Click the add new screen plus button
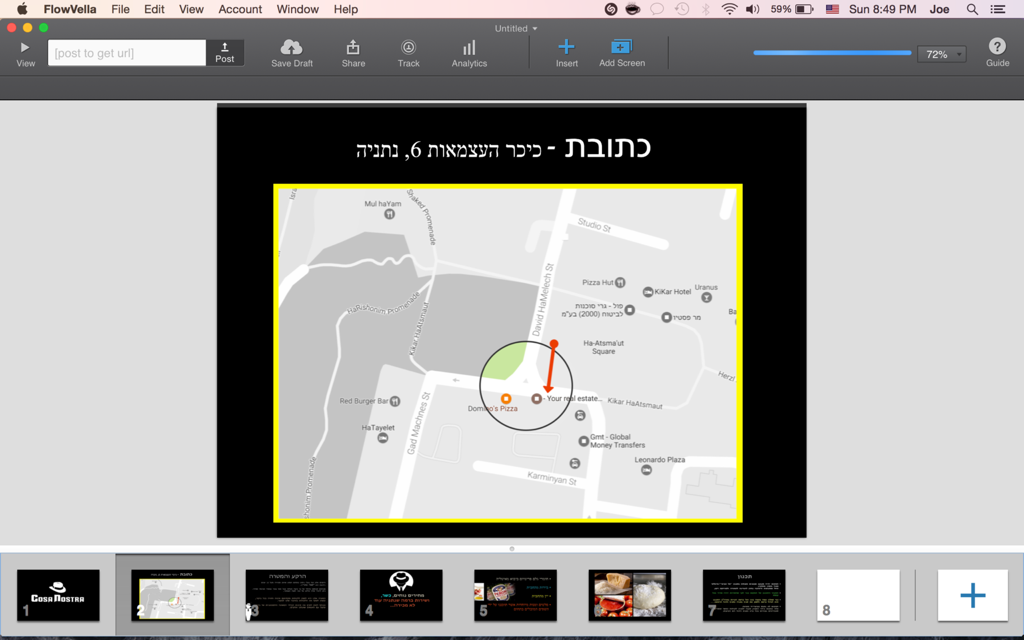Image resolution: width=1024 pixels, height=640 pixels. coord(972,596)
